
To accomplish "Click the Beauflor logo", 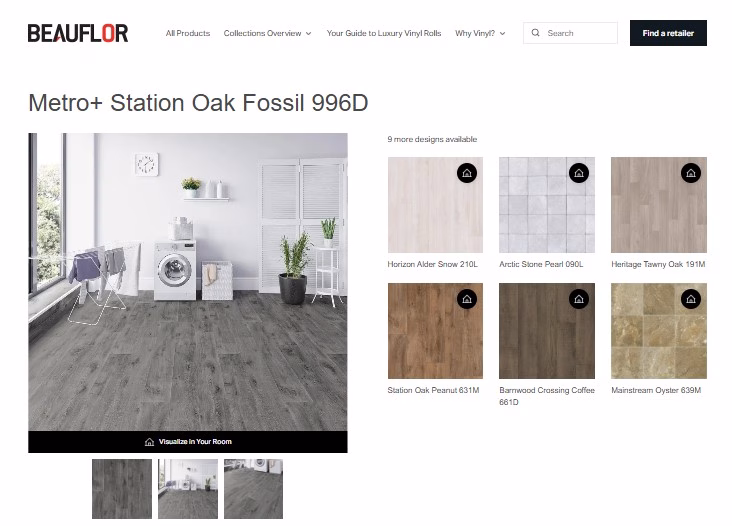I will coord(78,33).
